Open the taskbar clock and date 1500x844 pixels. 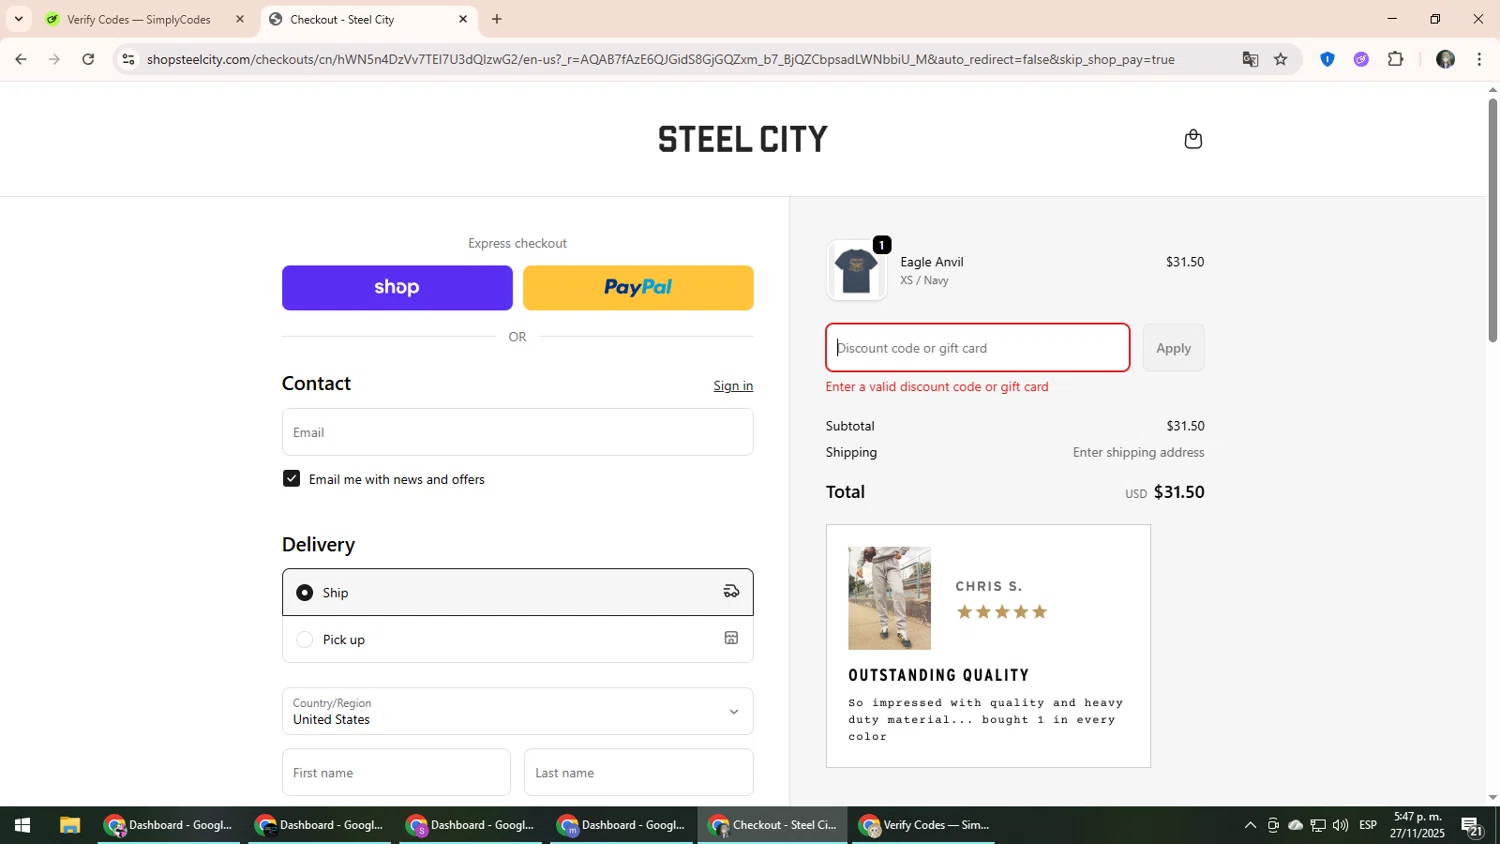point(1417,825)
